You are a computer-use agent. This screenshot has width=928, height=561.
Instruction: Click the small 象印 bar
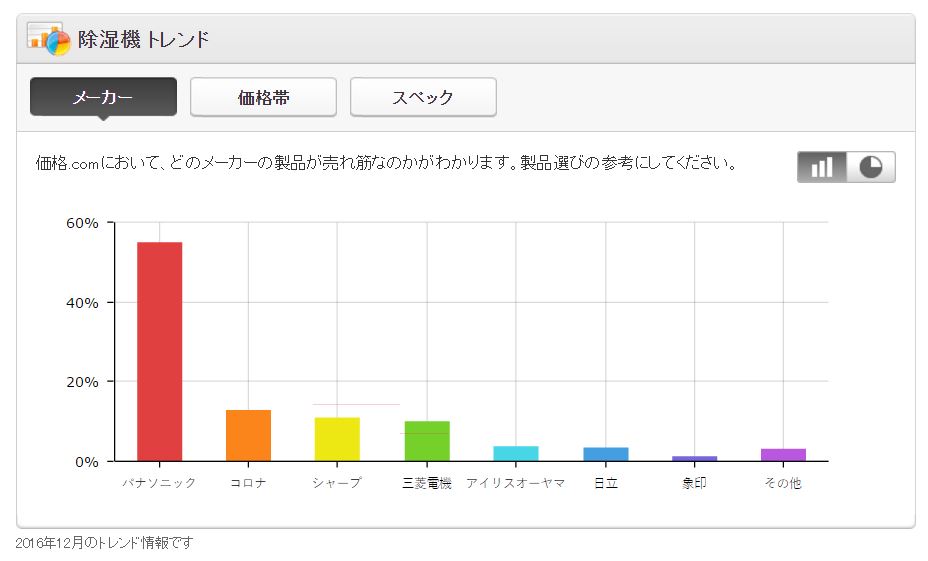click(694, 459)
